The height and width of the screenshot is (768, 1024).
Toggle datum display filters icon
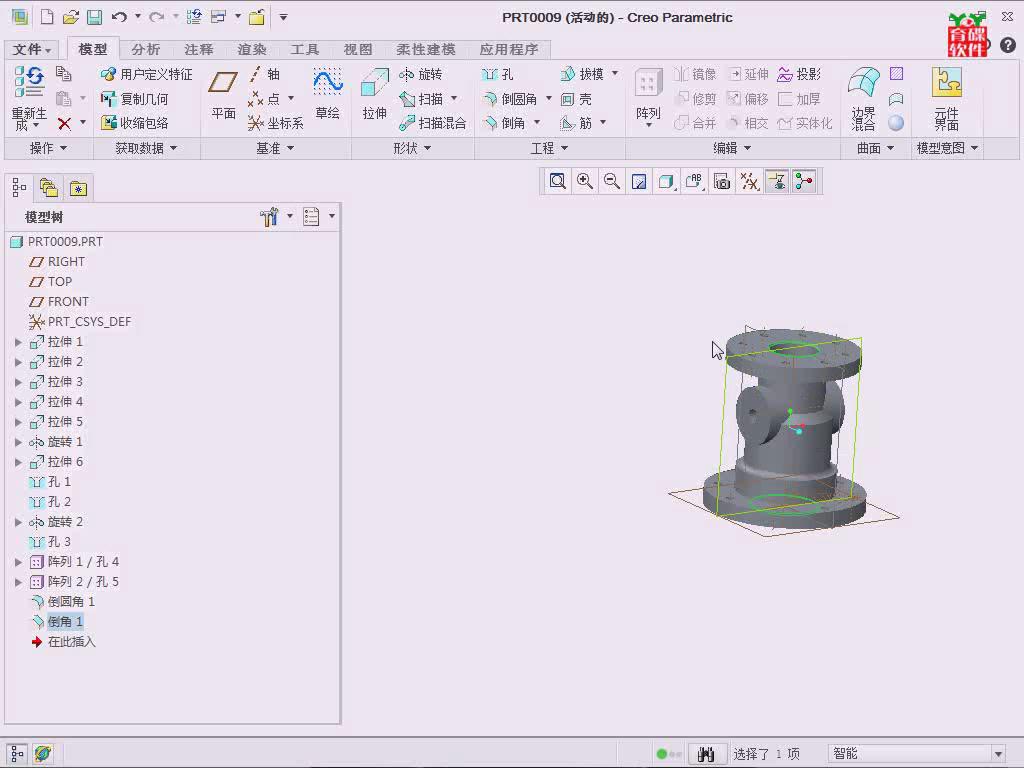[749, 181]
